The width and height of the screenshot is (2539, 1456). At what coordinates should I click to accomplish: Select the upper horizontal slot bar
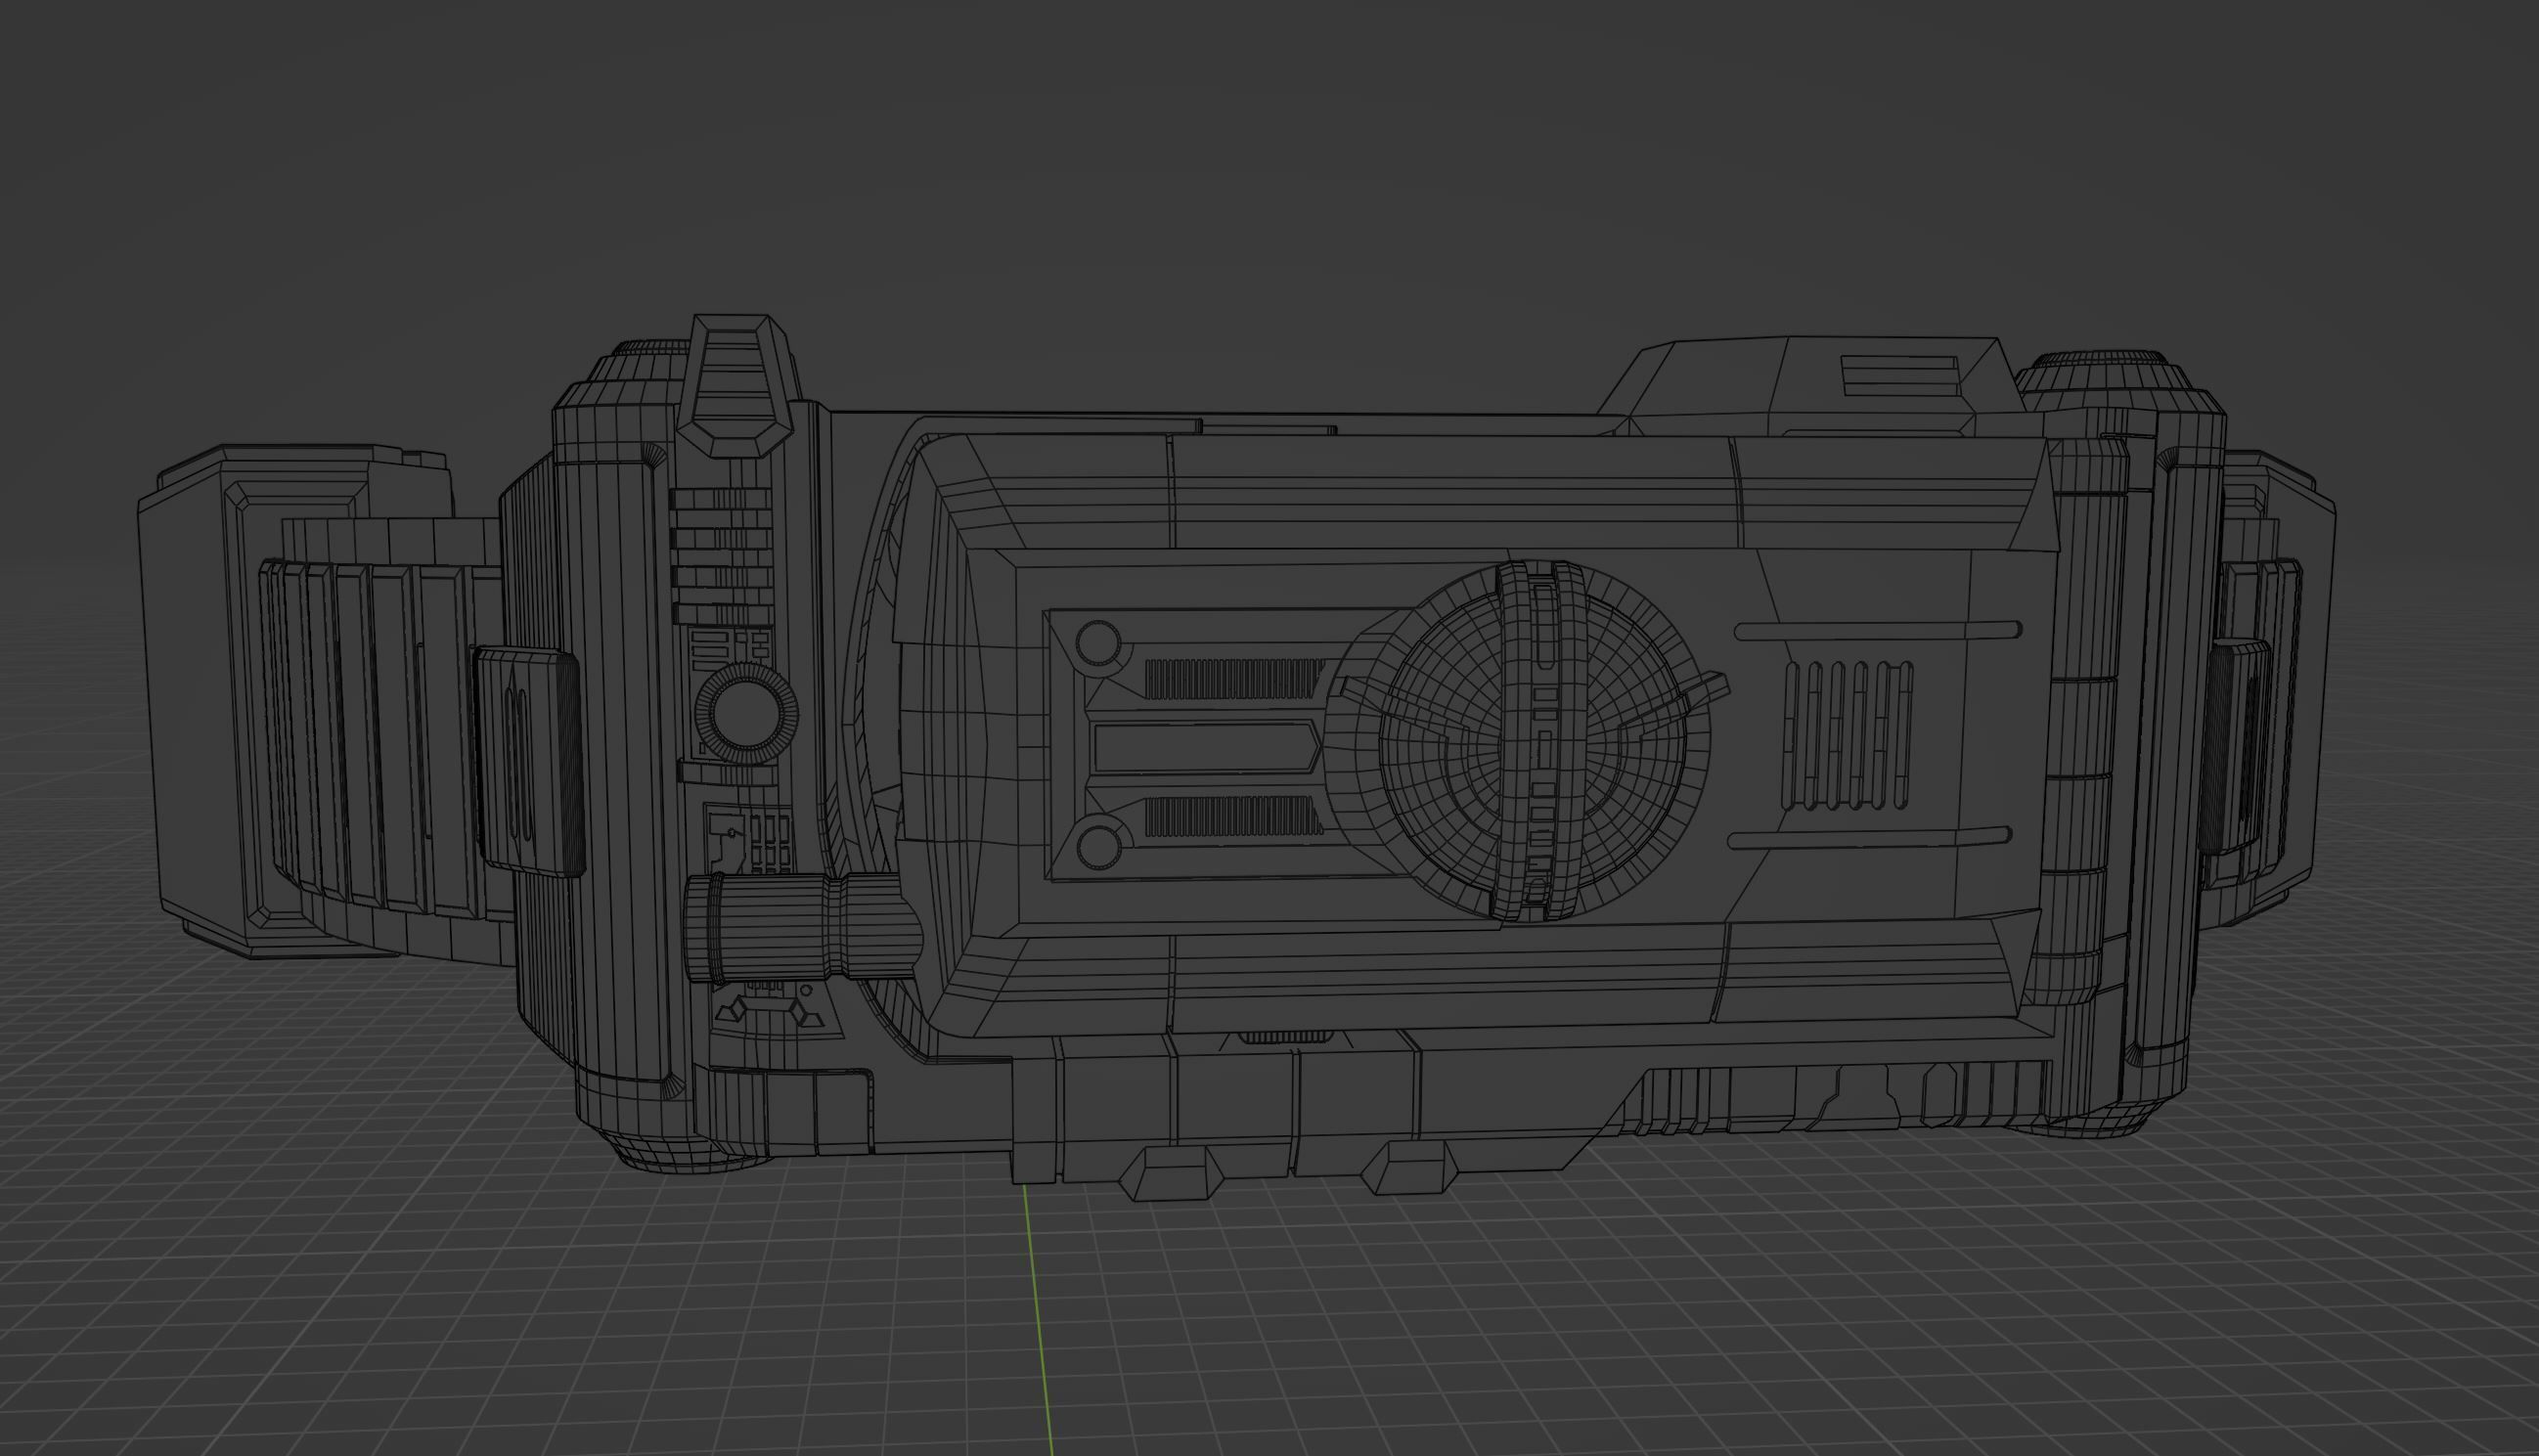click(x=1879, y=631)
